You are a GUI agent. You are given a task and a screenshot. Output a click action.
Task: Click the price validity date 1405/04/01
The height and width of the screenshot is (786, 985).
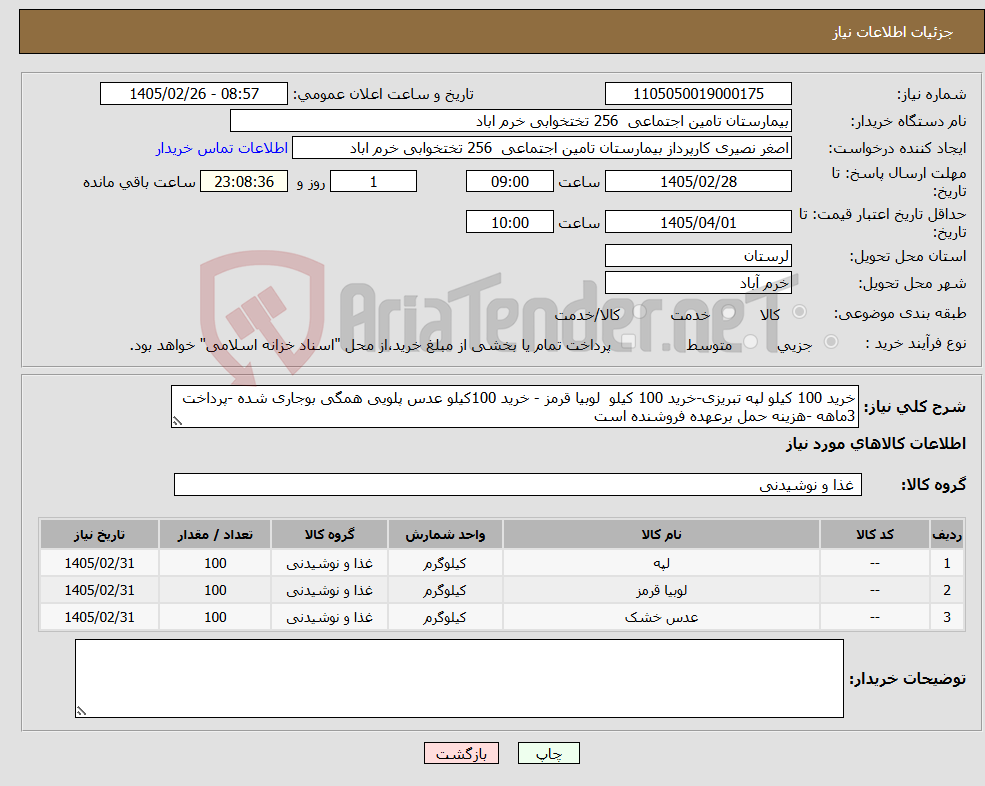click(698, 222)
